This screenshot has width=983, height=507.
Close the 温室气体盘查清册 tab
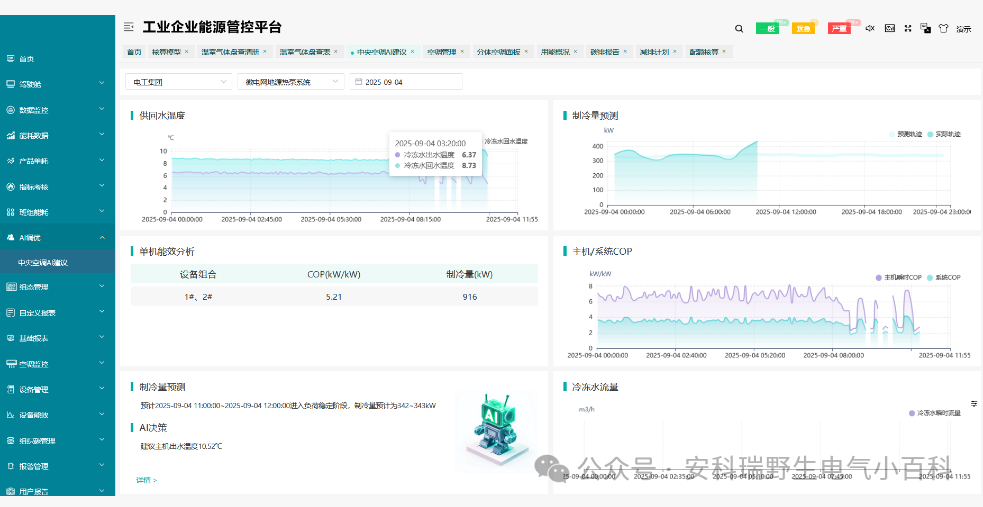point(265,51)
